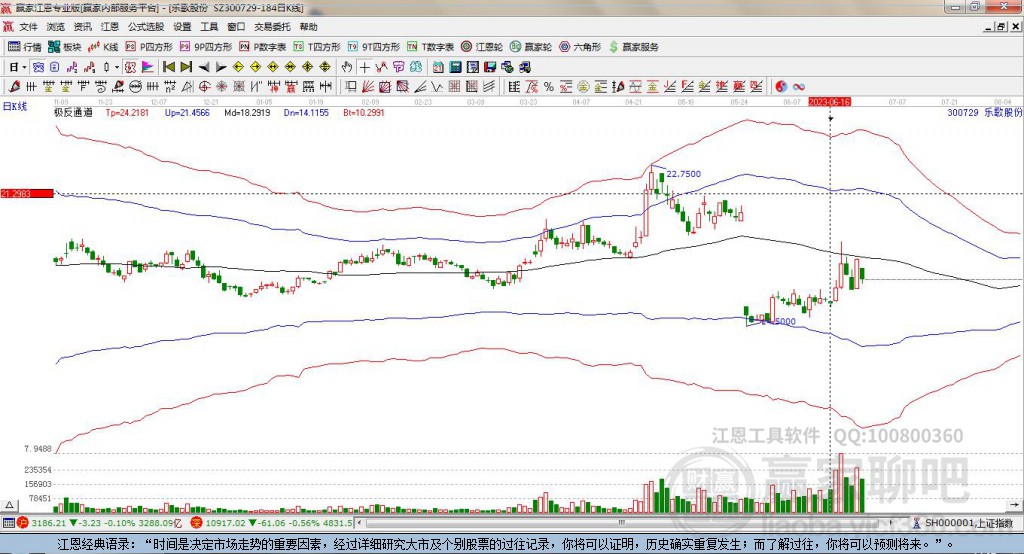
Task: Open the calculator icon
Action: 455,67
